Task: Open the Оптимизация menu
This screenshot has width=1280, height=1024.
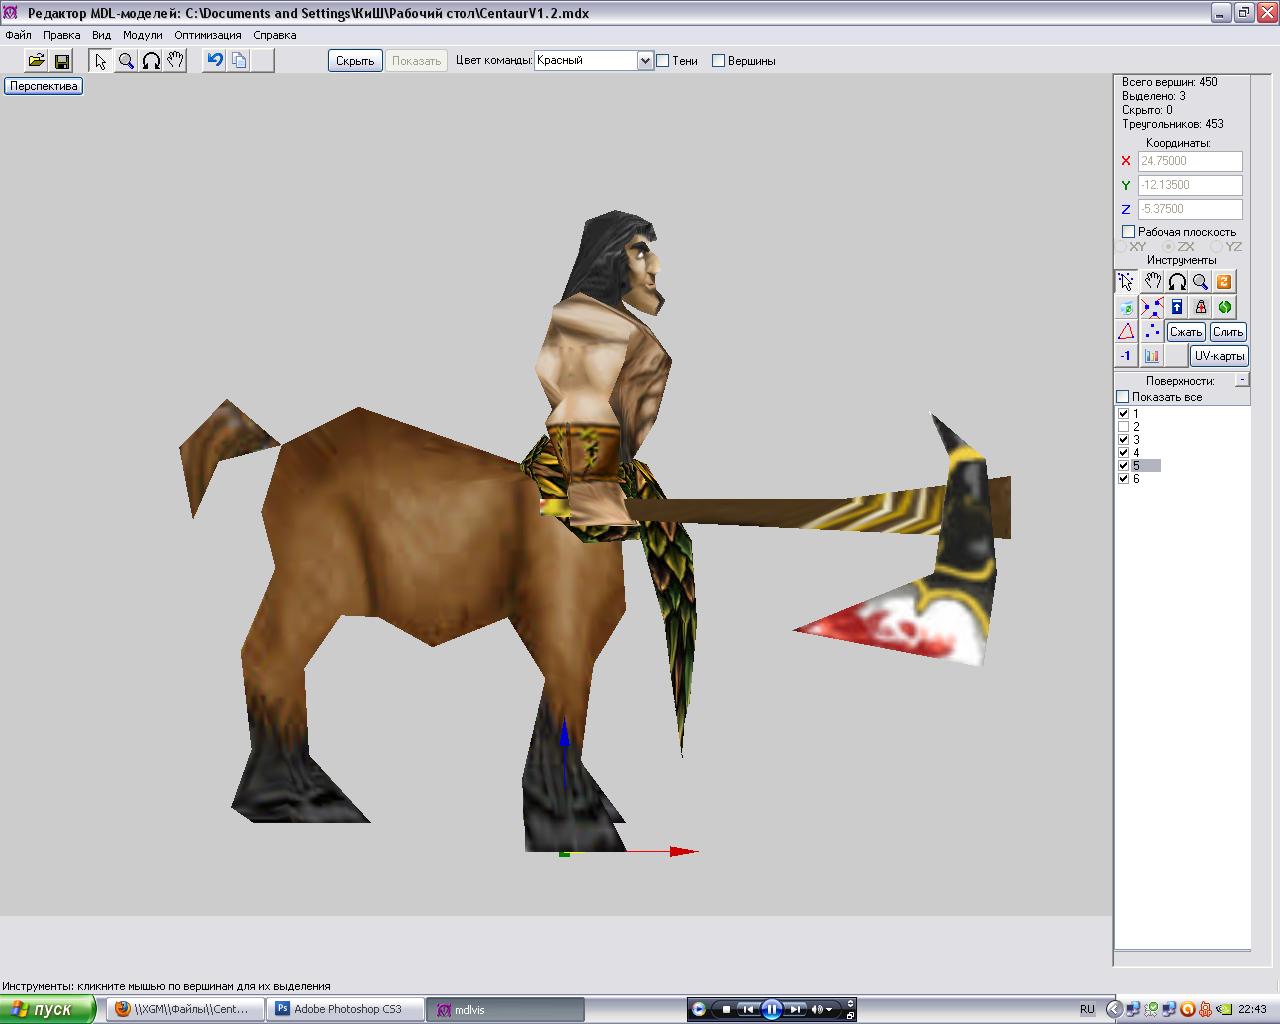Action: pyautogui.click(x=208, y=34)
